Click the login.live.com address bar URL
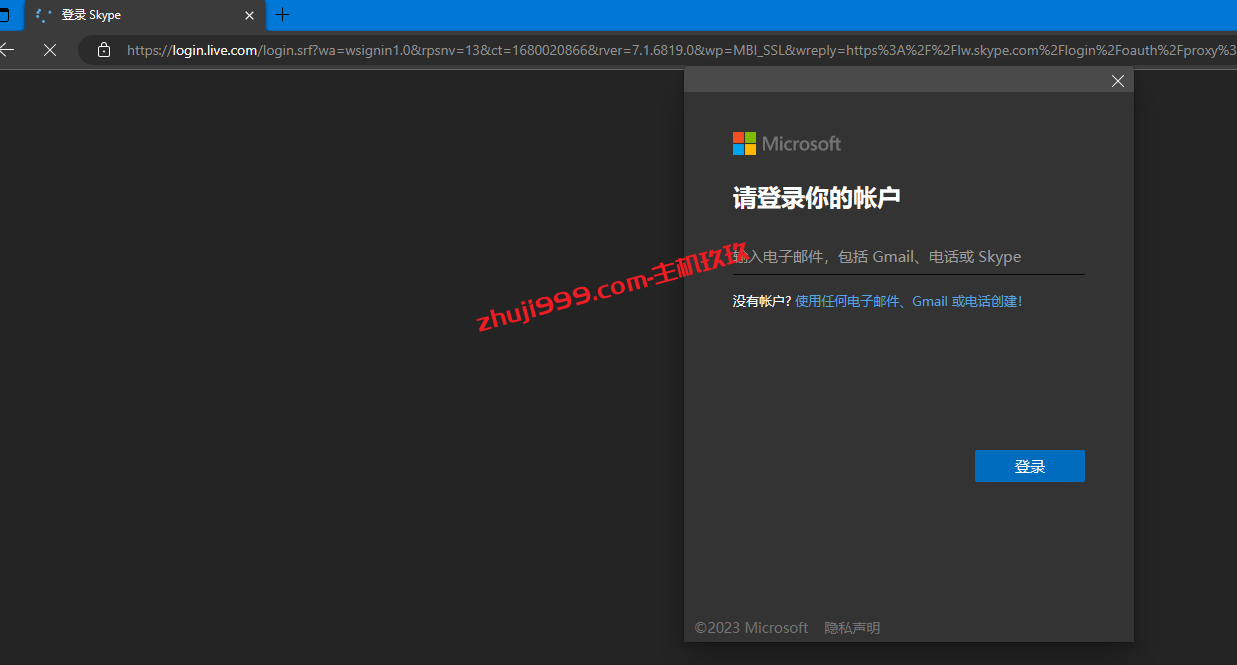 [x=680, y=49]
